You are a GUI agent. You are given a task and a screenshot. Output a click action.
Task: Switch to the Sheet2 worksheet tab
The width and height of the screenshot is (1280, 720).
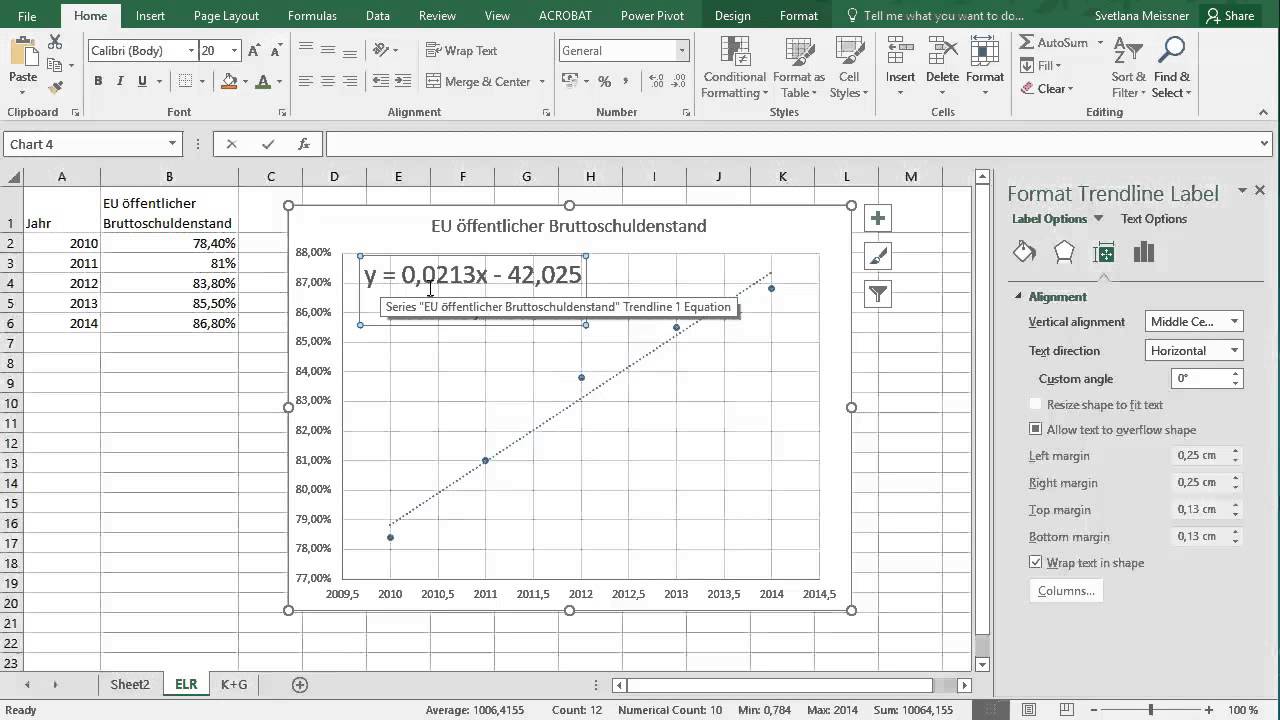click(x=130, y=685)
